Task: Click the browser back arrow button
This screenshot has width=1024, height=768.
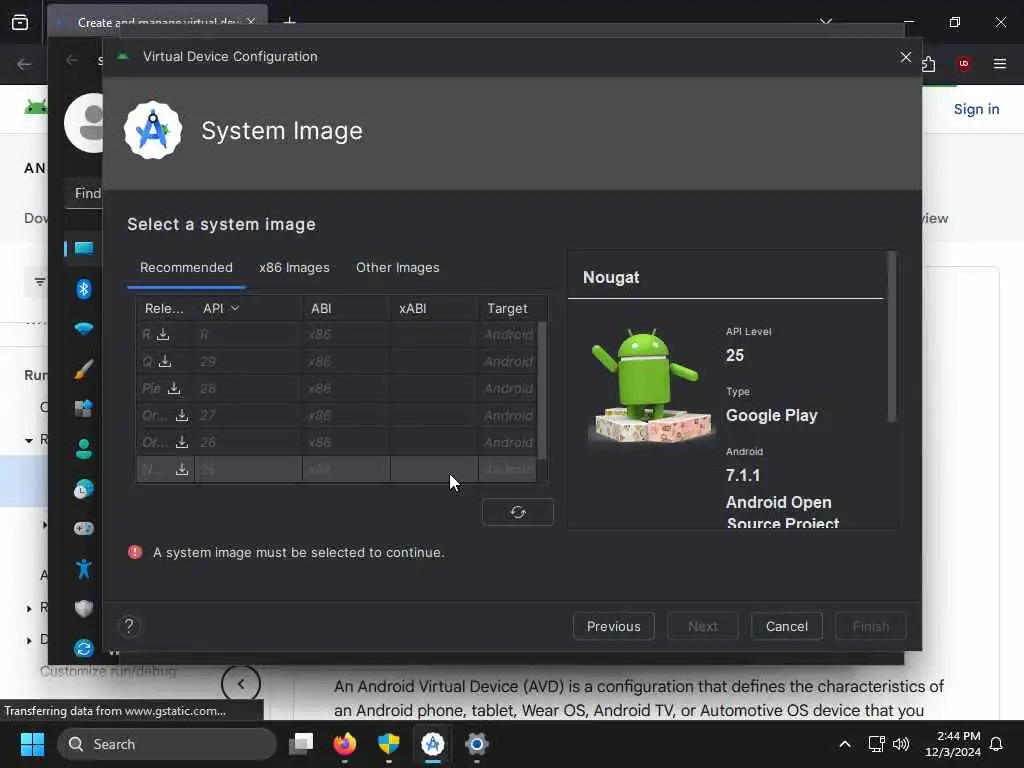Action: point(24,64)
